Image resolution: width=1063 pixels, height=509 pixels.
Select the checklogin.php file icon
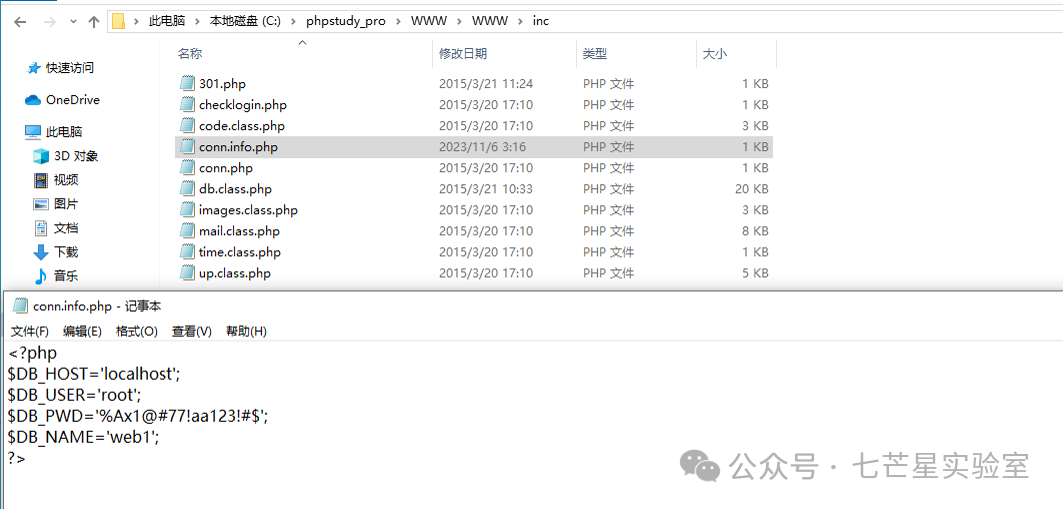(187, 104)
